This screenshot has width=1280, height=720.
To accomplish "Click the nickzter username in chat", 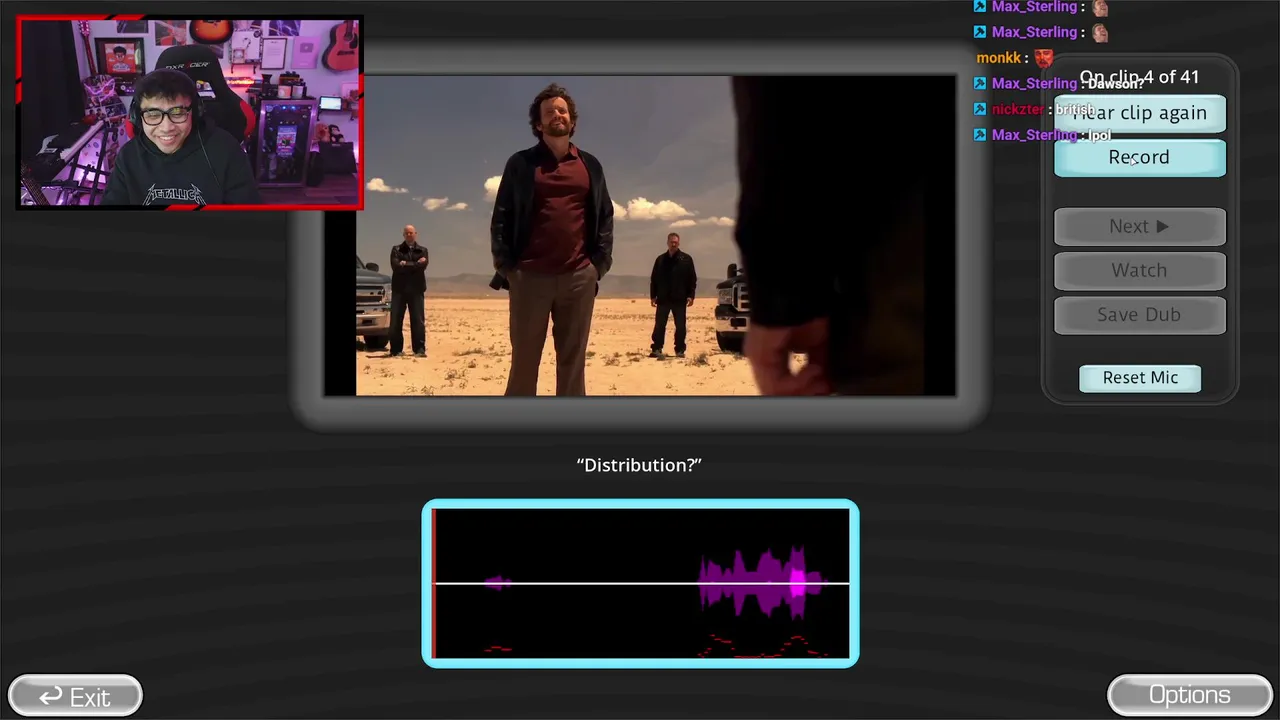I will click(1018, 109).
